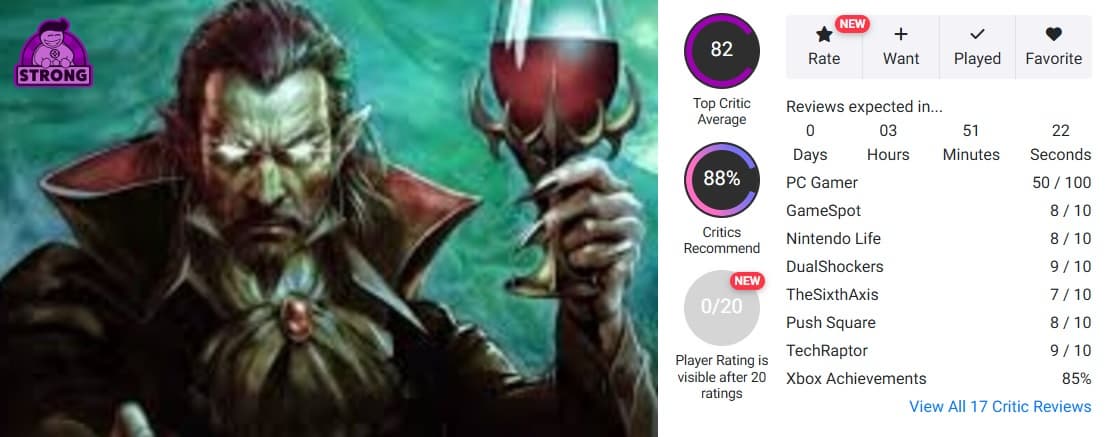Open View All 17 Critic Reviews link

click(x=999, y=407)
